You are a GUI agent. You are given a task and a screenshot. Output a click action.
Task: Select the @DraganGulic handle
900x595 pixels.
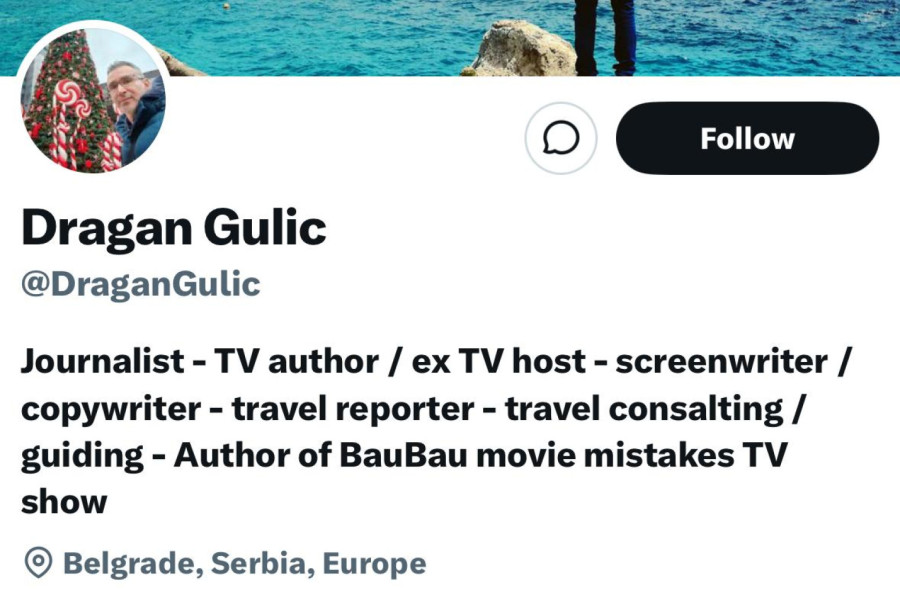click(x=141, y=284)
